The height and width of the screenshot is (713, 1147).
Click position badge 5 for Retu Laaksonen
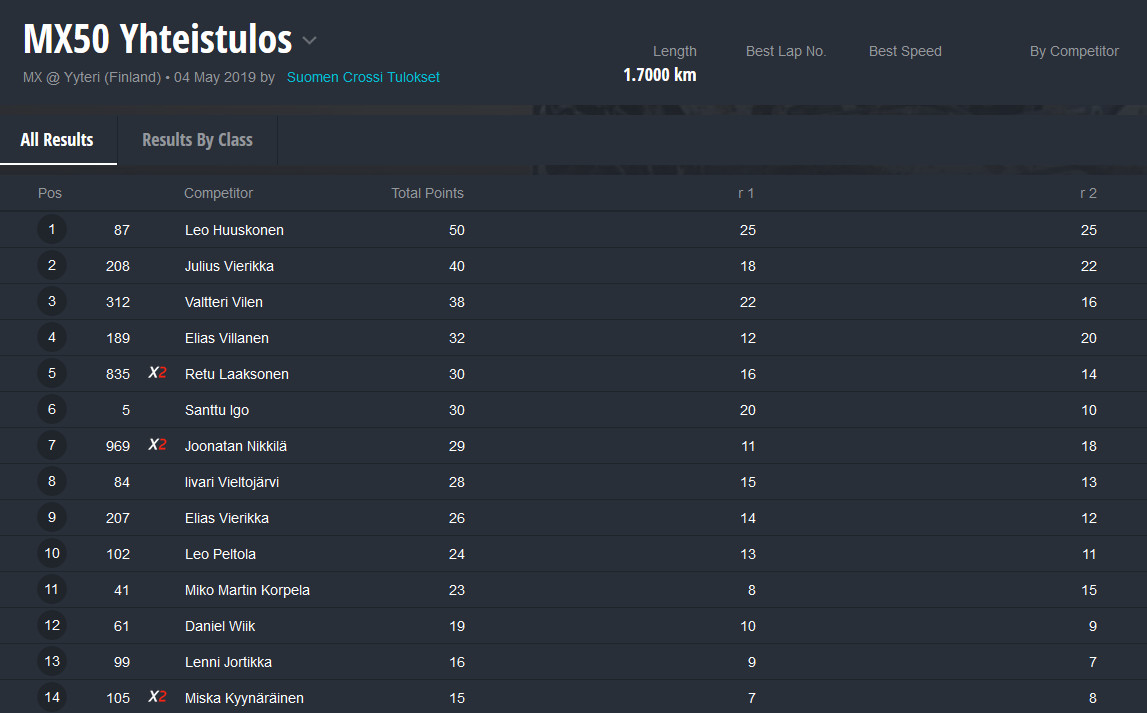point(52,374)
